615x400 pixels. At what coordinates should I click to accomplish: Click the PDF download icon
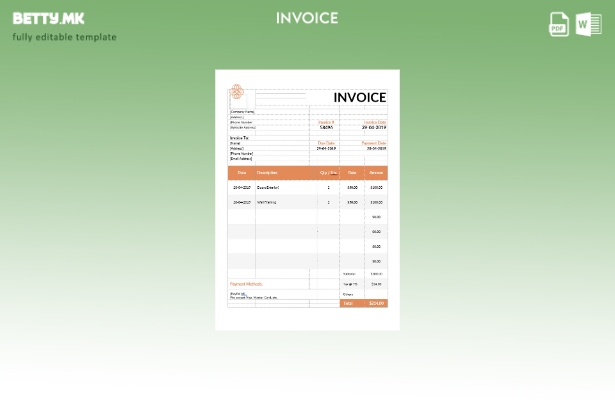tap(559, 25)
